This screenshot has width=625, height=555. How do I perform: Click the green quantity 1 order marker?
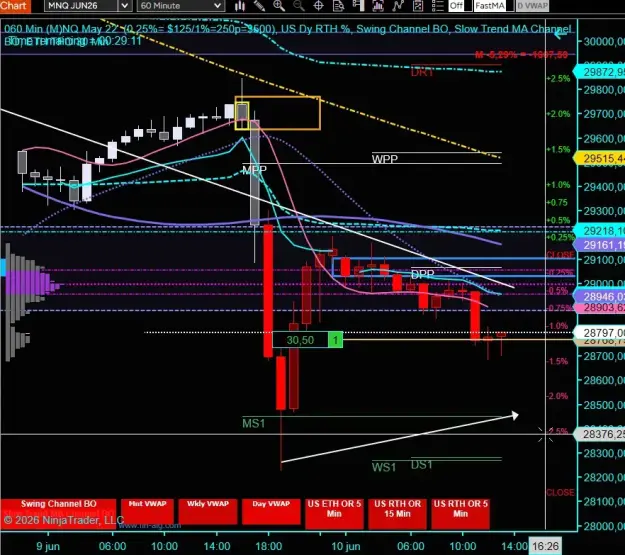point(336,340)
